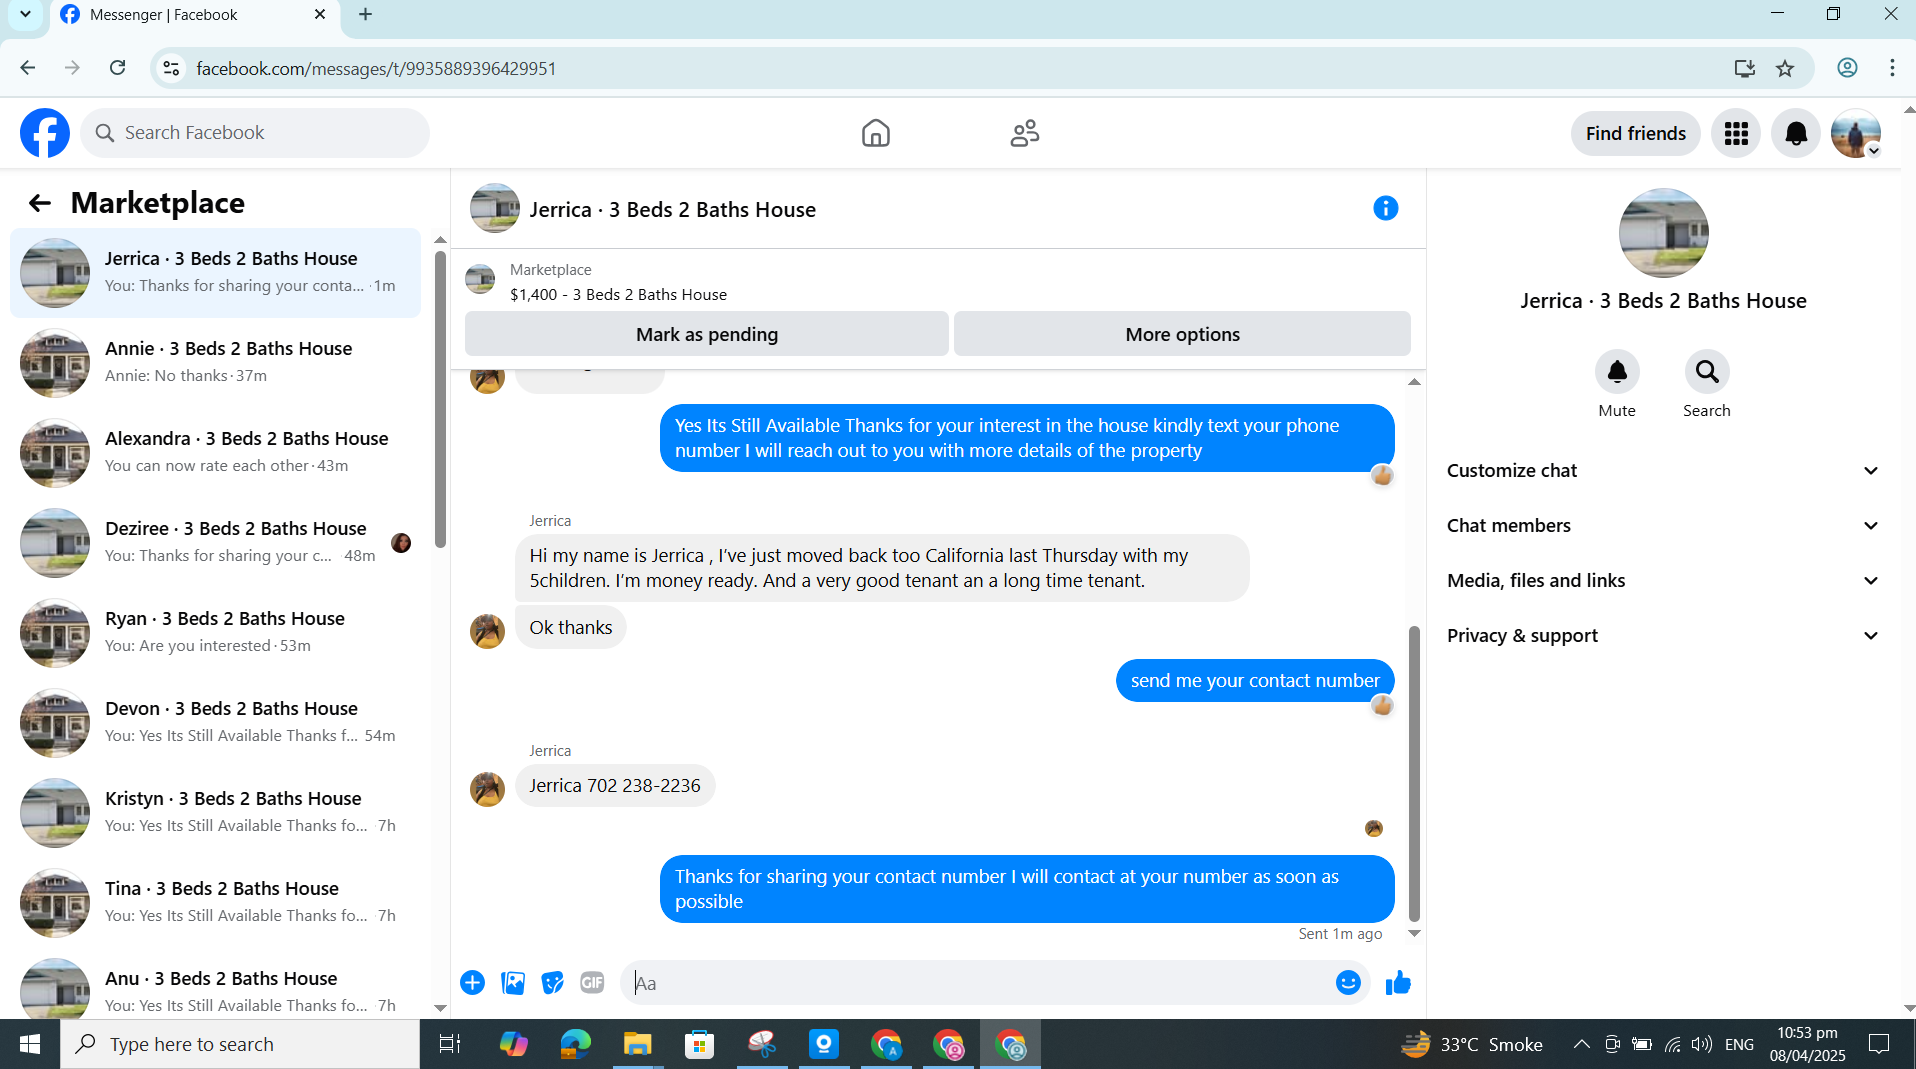Attach a photo file in composer
This screenshot has width=1916, height=1069.
coord(513,983)
